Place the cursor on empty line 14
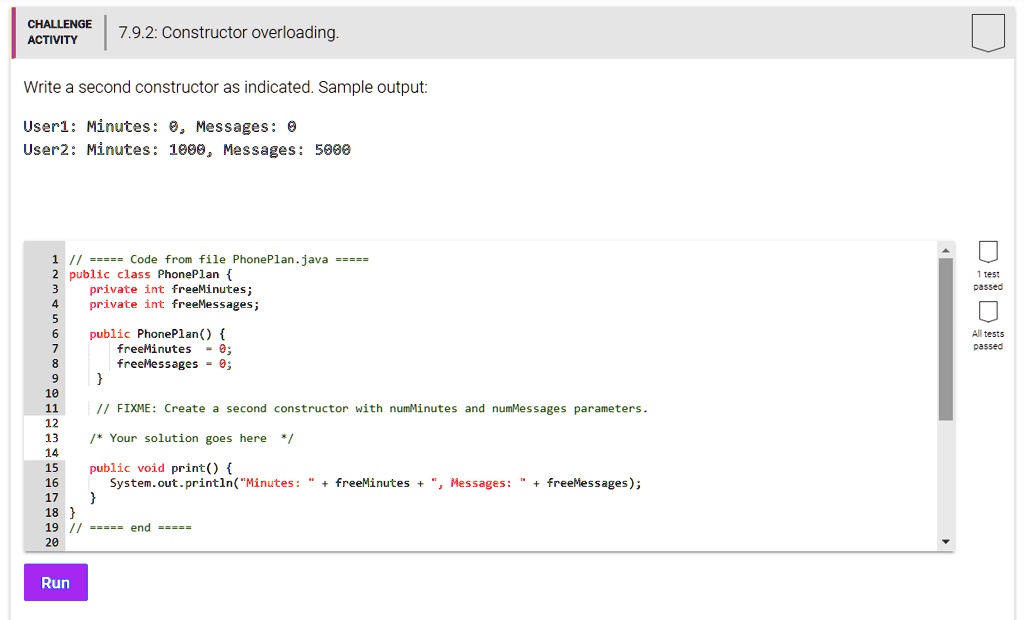The height and width of the screenshot is (620, 1024). pos(500,453)
